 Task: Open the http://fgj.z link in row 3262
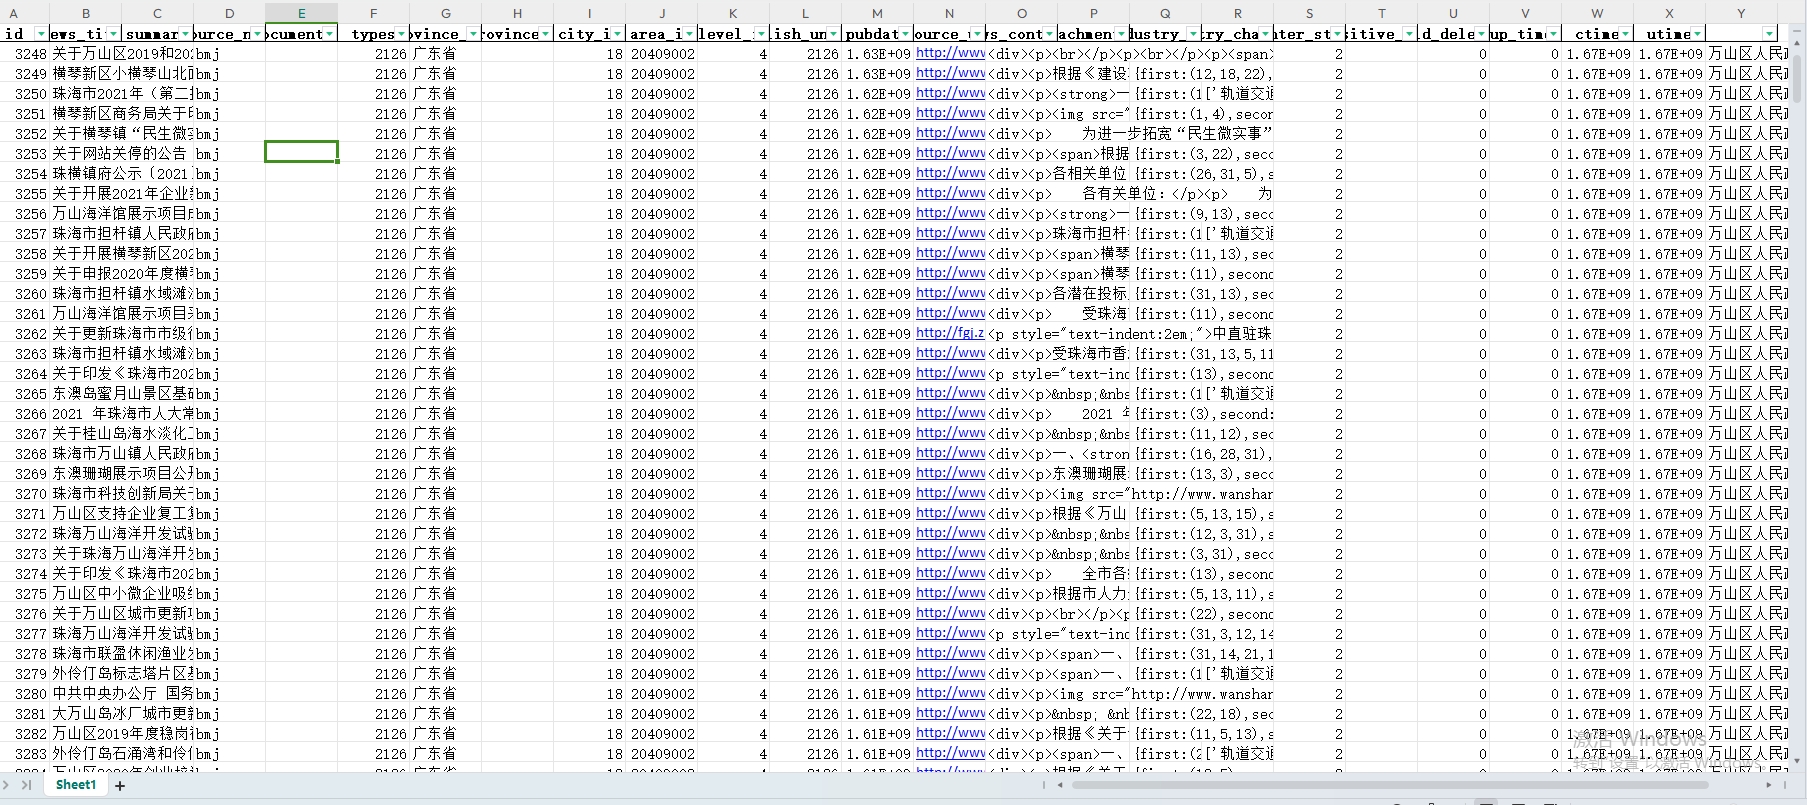point(950,333)
